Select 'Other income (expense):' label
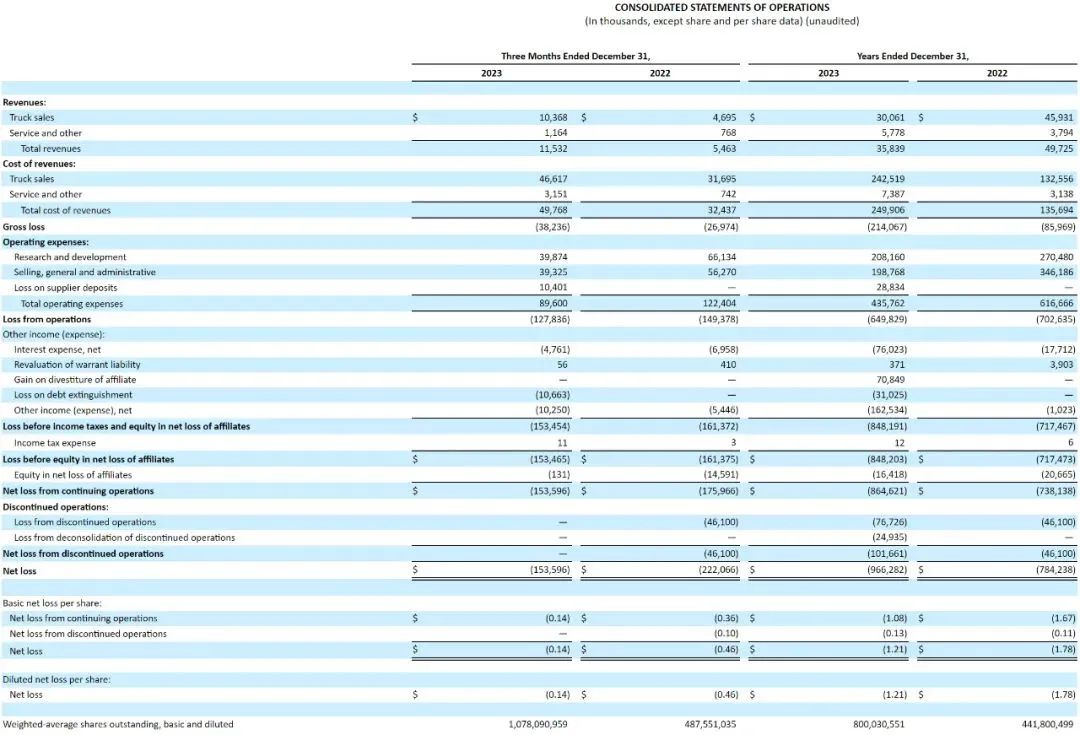The width and height of the screenshot is (1080, 735). [54, 335]
